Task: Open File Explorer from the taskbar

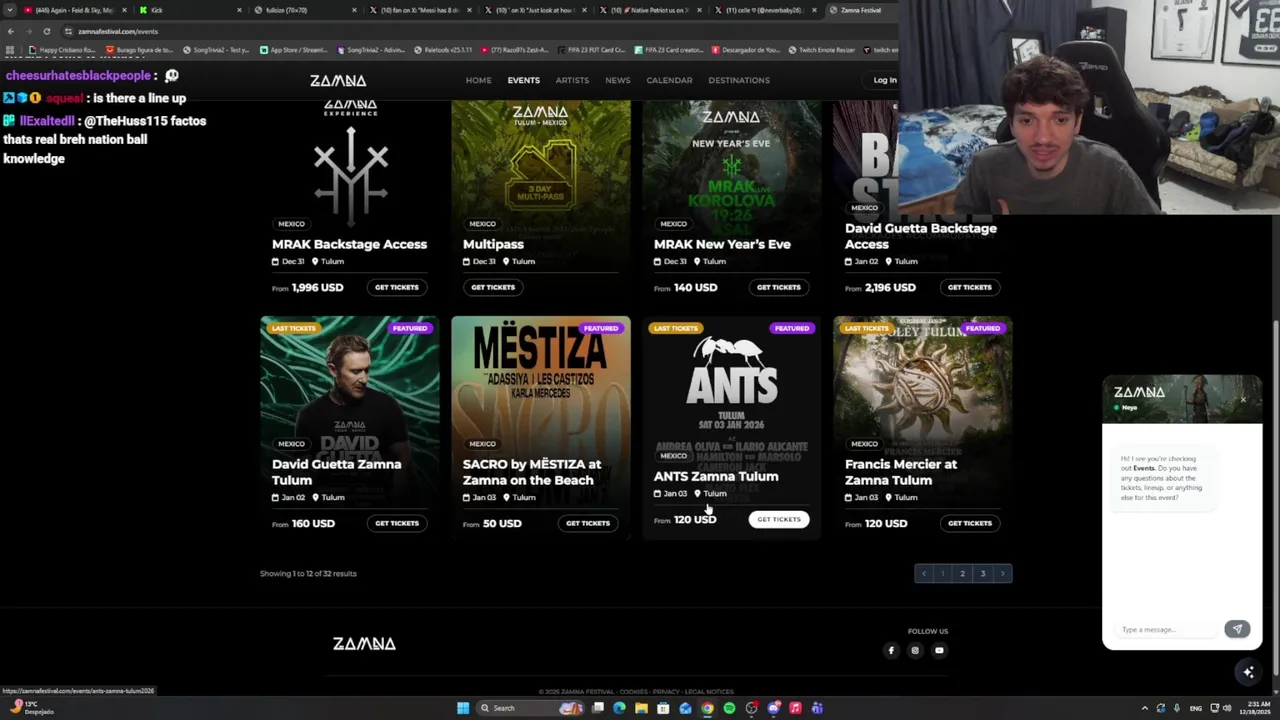Action: click(x=641, y=708)
